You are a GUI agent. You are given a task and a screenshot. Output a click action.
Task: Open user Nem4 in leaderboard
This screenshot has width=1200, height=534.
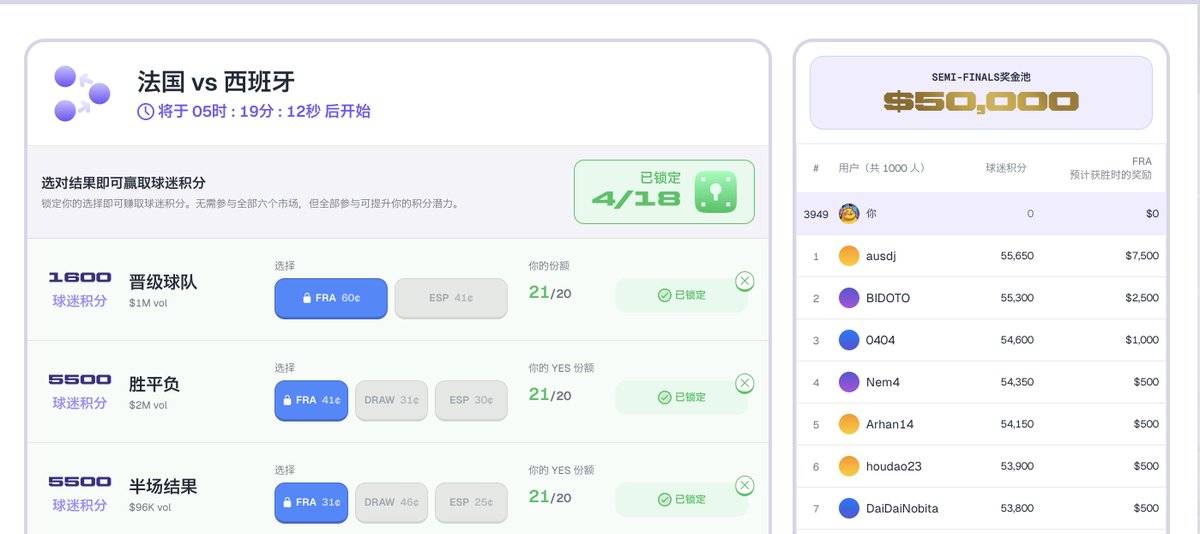[884, 382]
